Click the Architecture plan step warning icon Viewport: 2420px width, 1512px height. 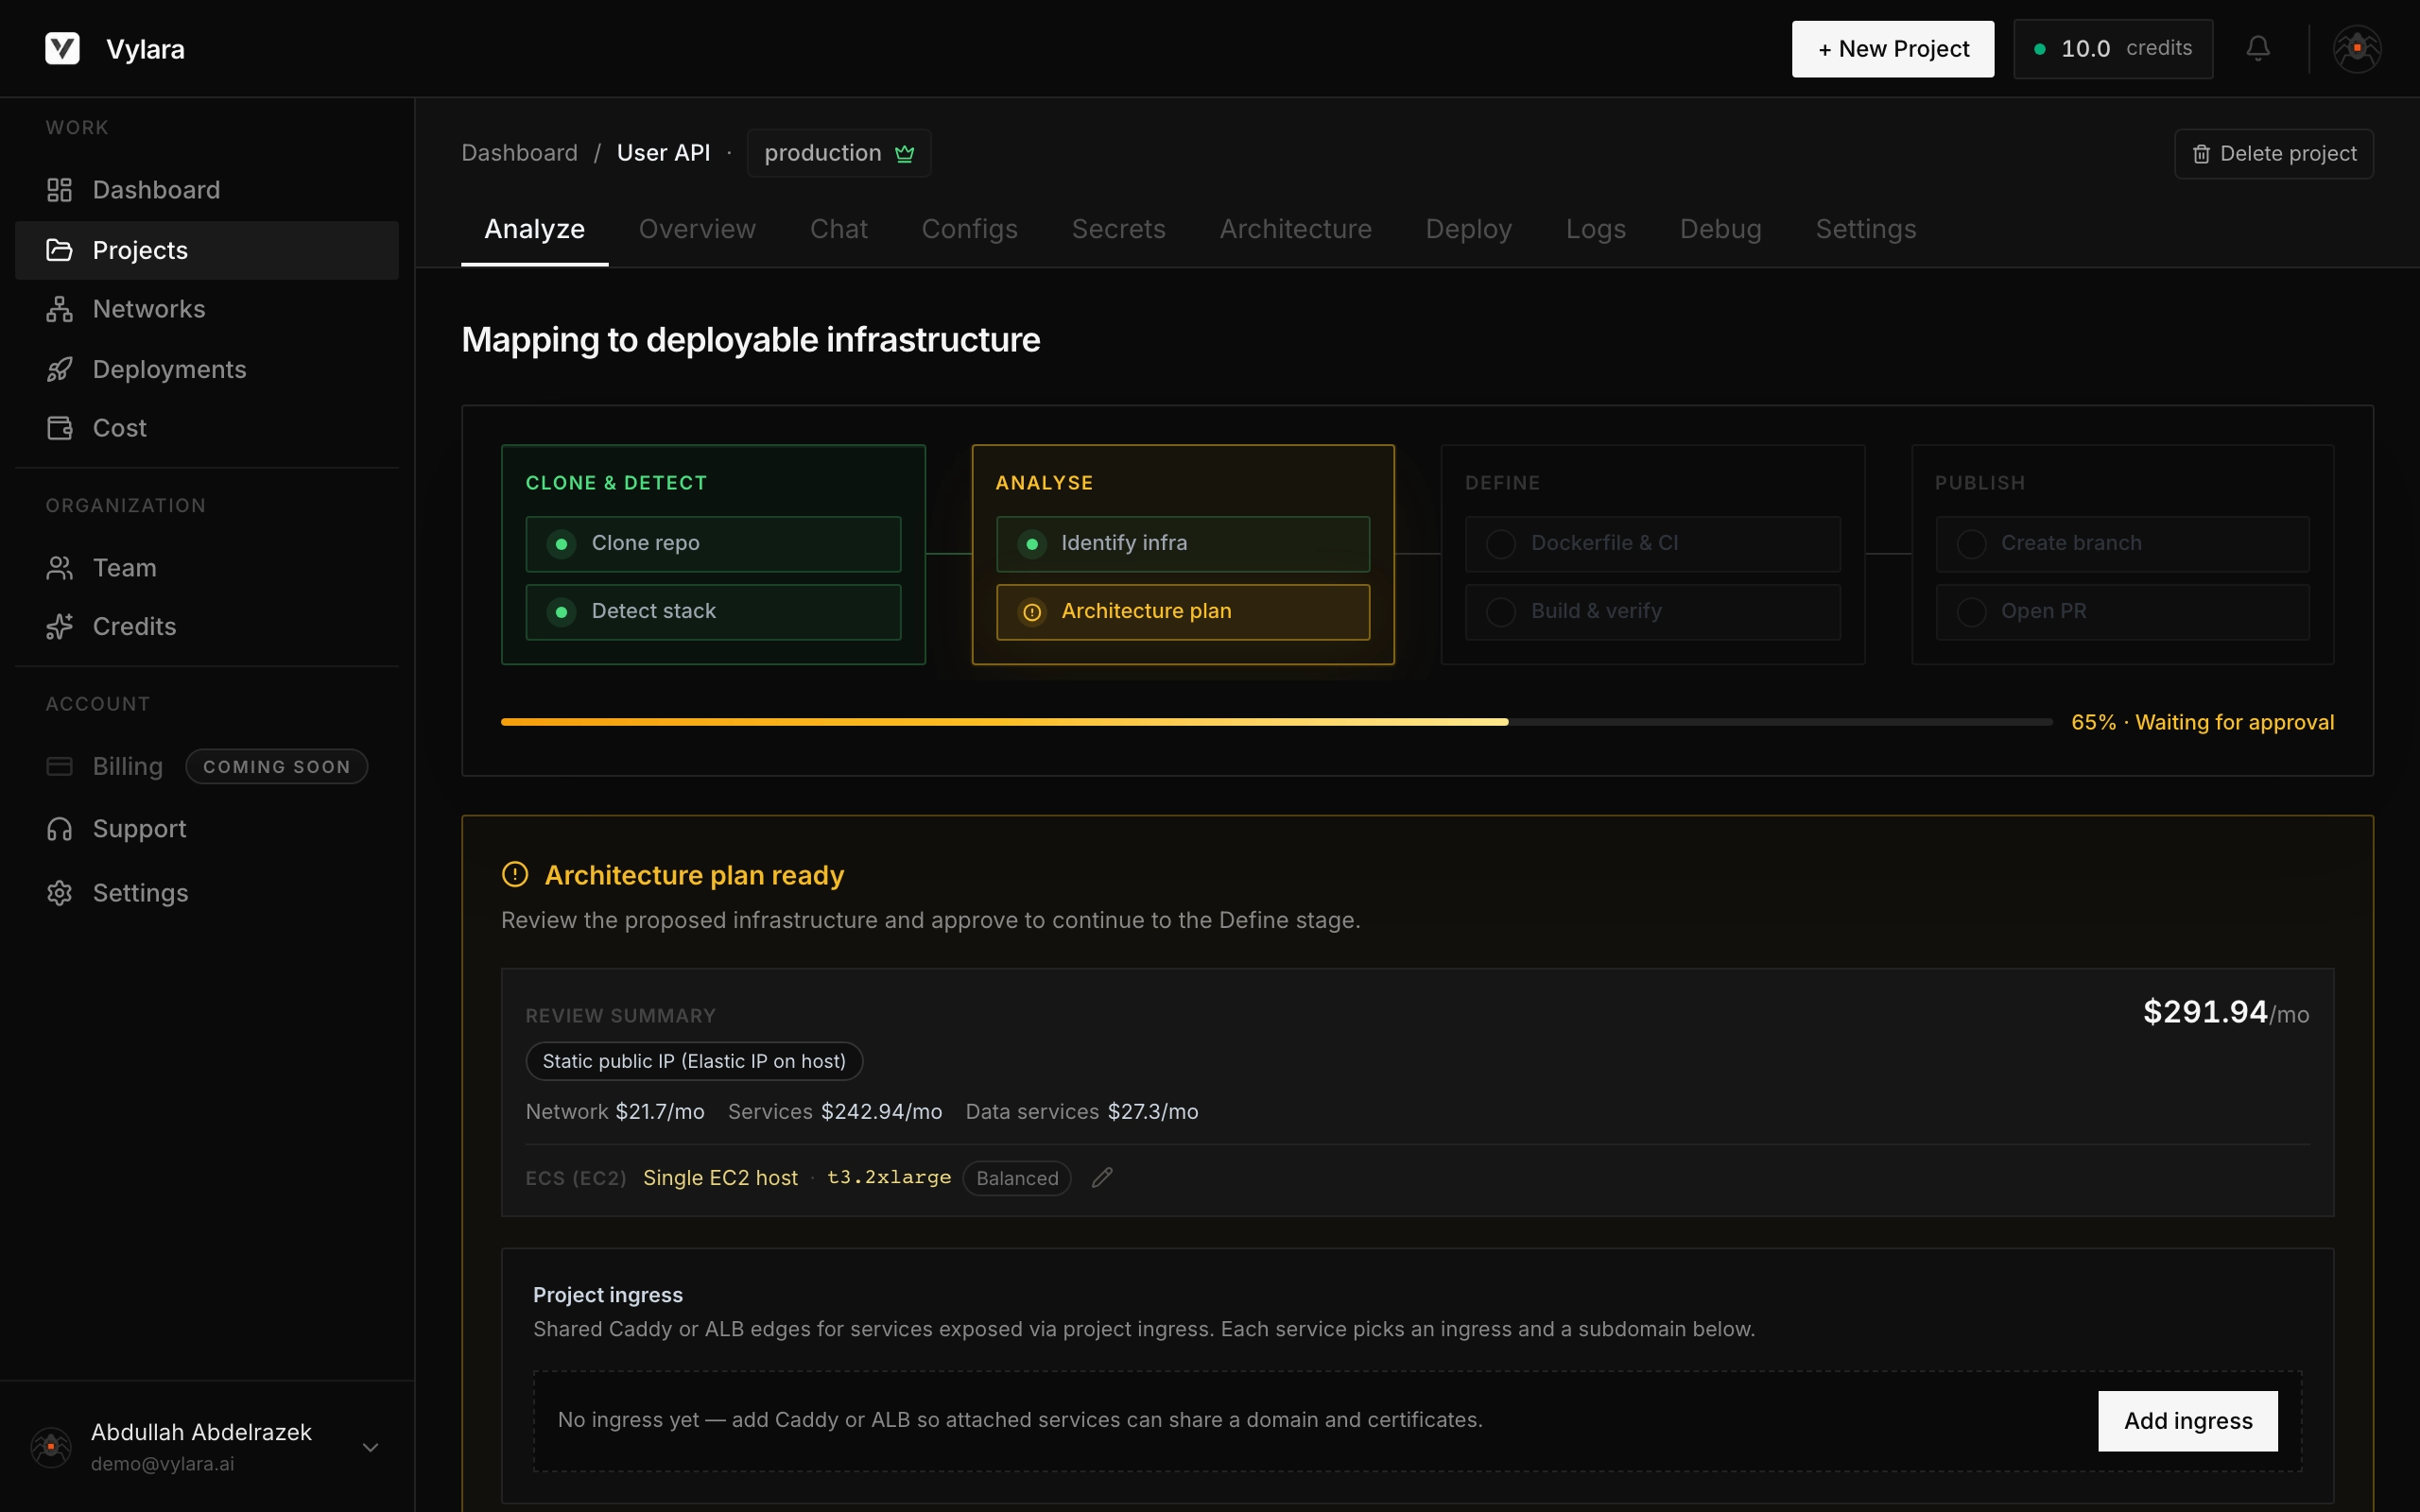point(1031,612)
